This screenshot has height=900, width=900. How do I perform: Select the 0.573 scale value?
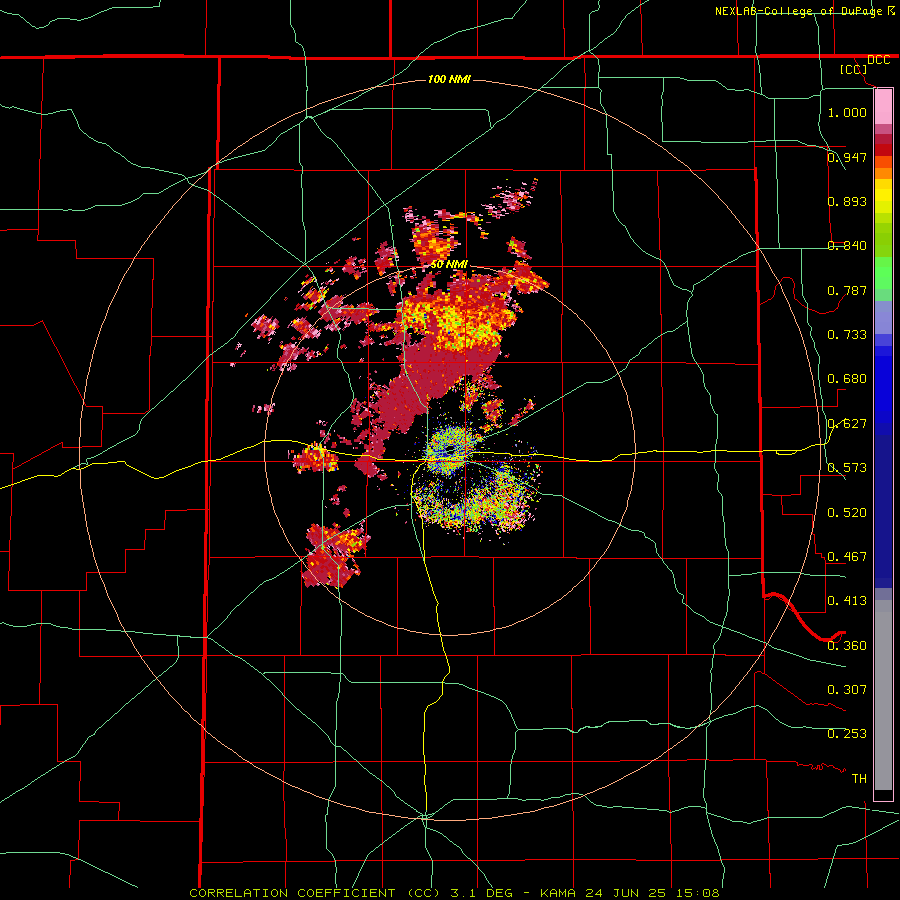847,467
